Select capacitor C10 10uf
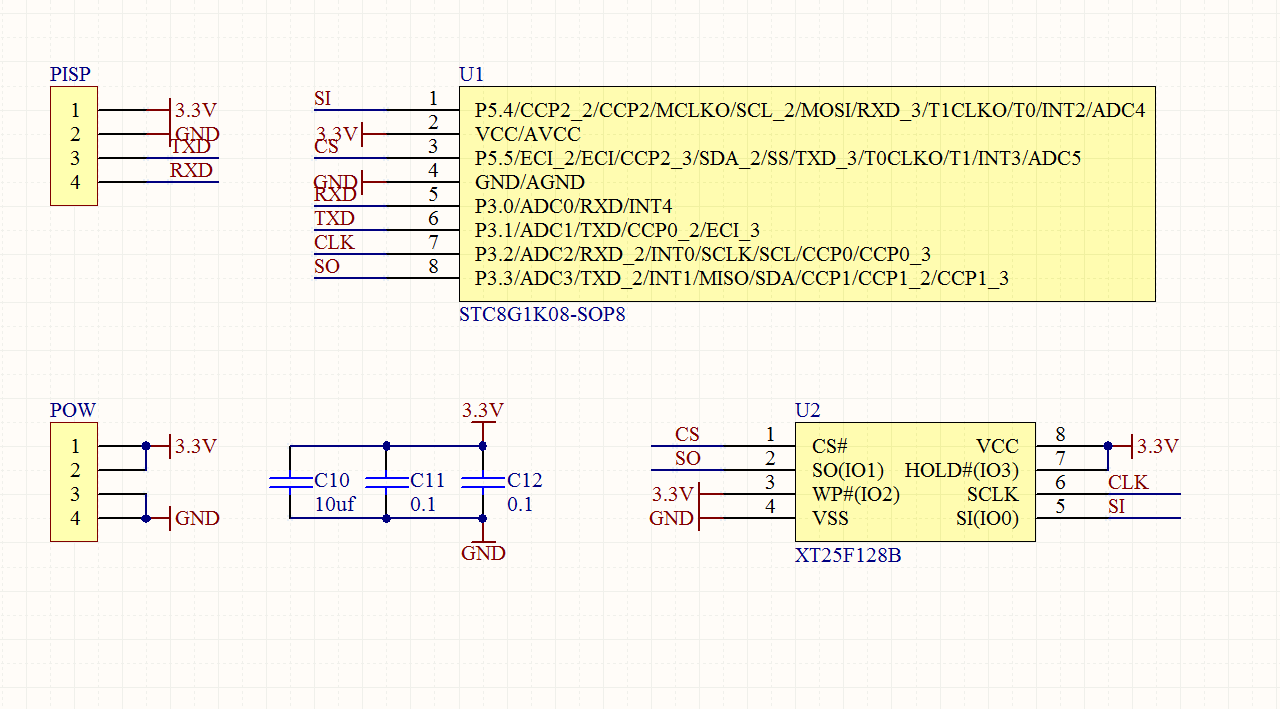The width and height of the screenshot is (1280, 710). tap(290, 482)
